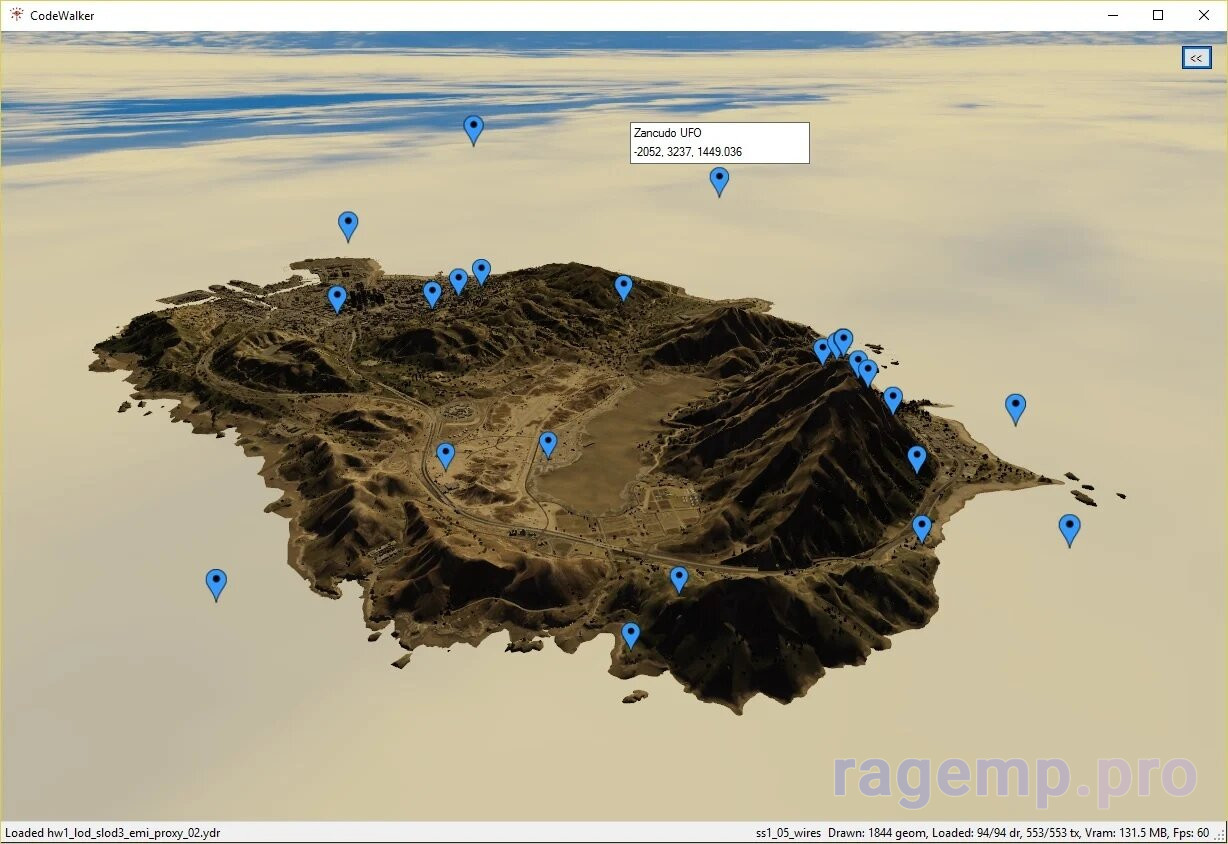Select the marker at the flat lakebed's left edge
This screenshot has width=1228, height=844.
point(548,443)
